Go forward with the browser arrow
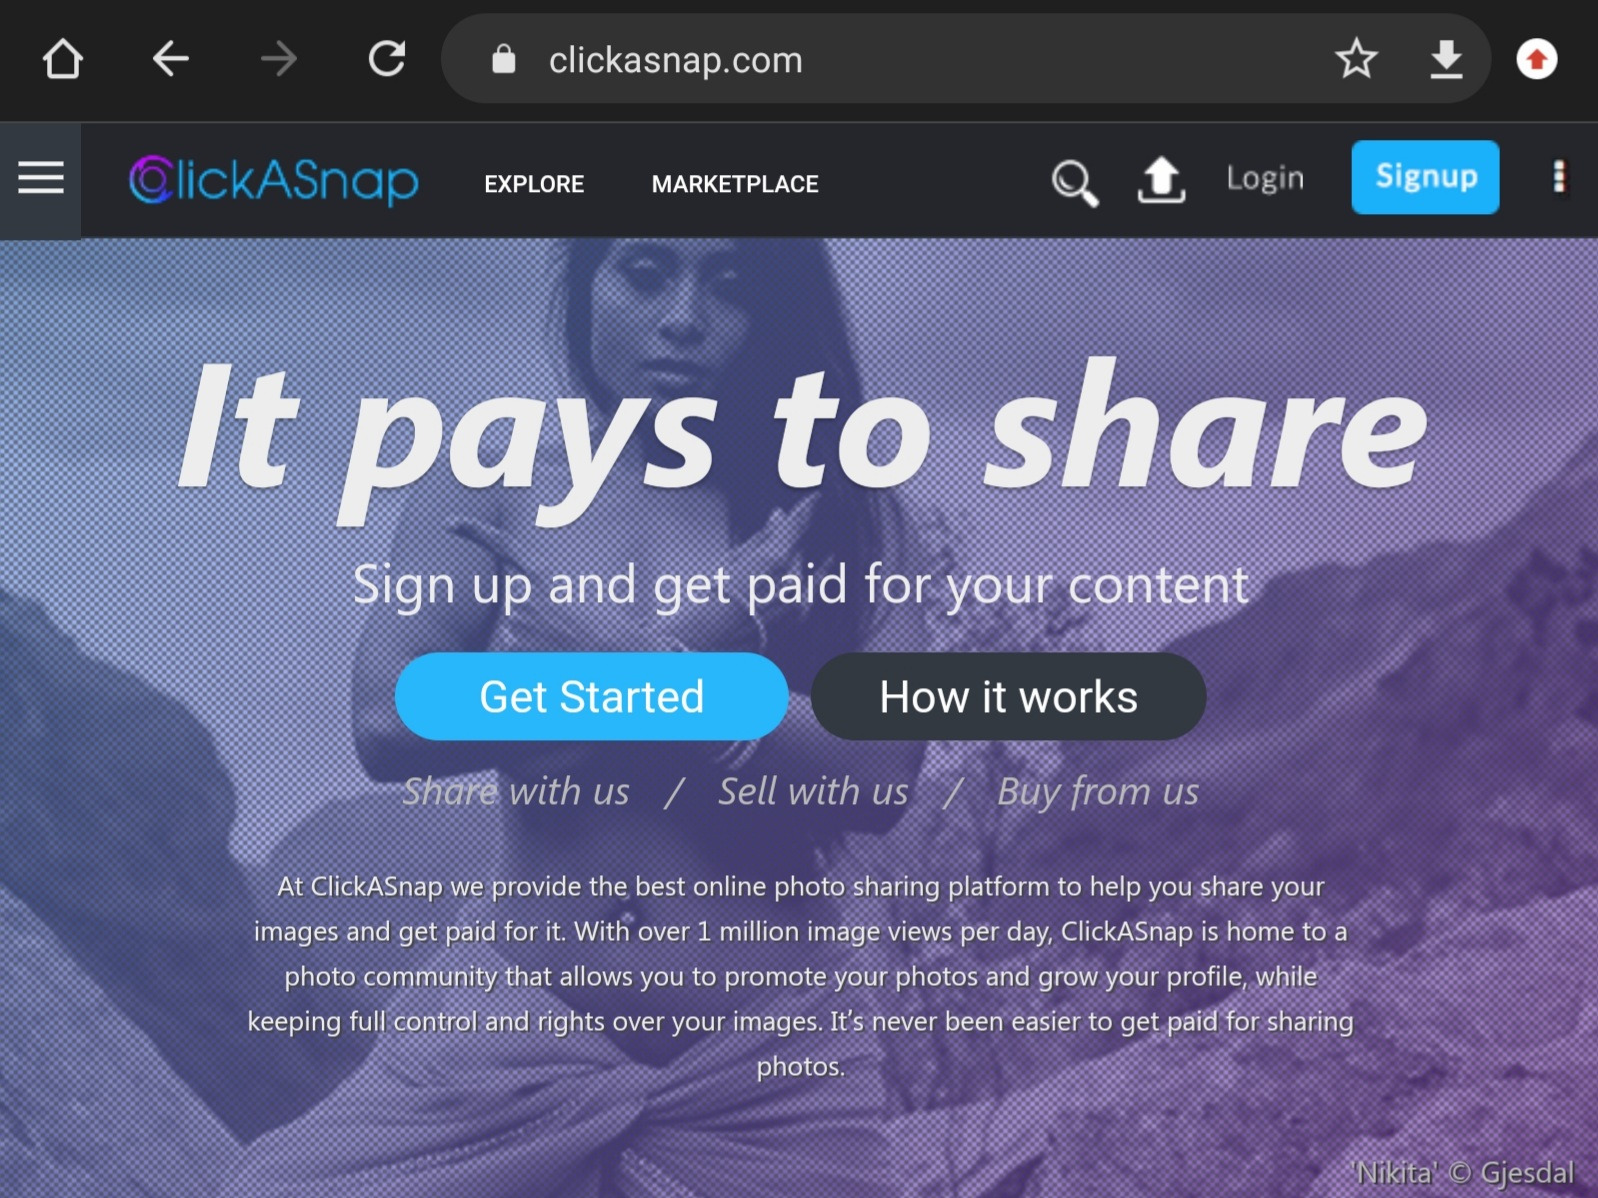The image size is (1598, 1198). click(279, 59)
